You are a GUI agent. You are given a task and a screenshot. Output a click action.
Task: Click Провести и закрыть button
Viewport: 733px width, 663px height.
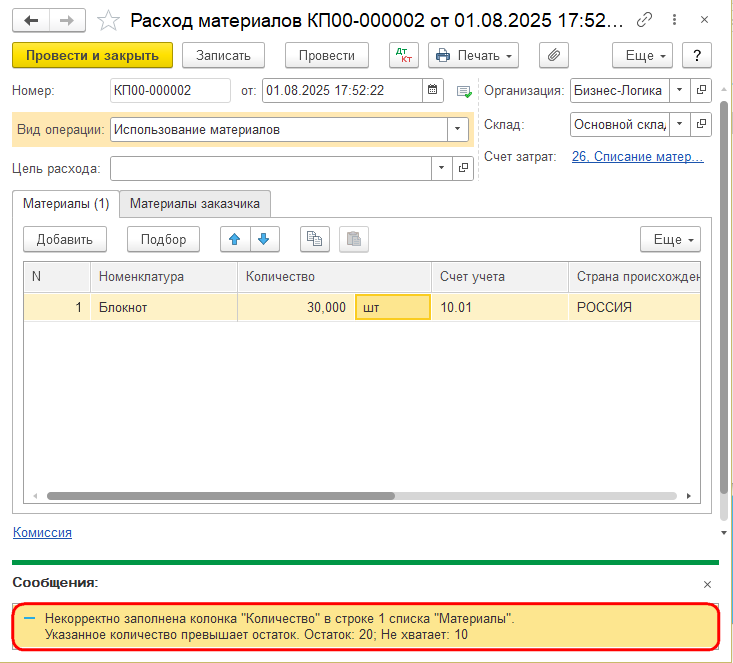(x=92, y=55)
